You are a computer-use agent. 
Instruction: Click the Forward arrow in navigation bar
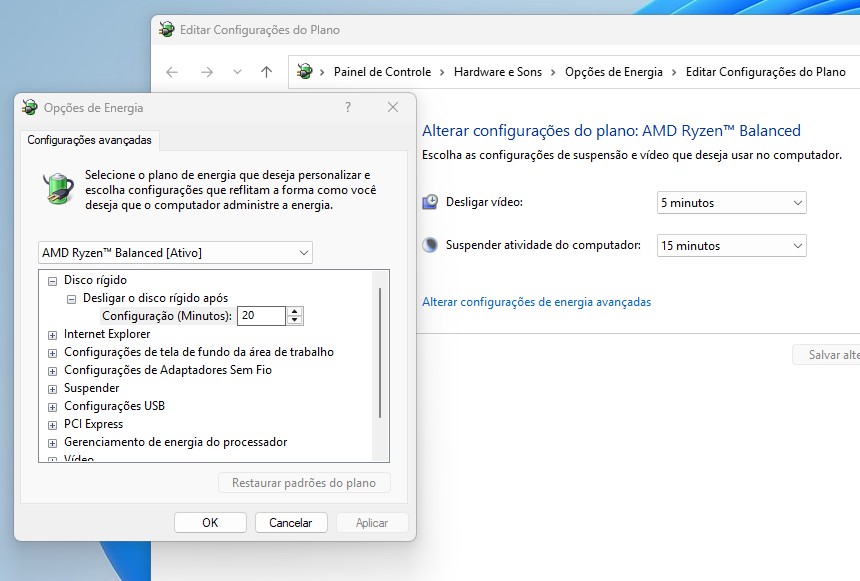[207, 72]
